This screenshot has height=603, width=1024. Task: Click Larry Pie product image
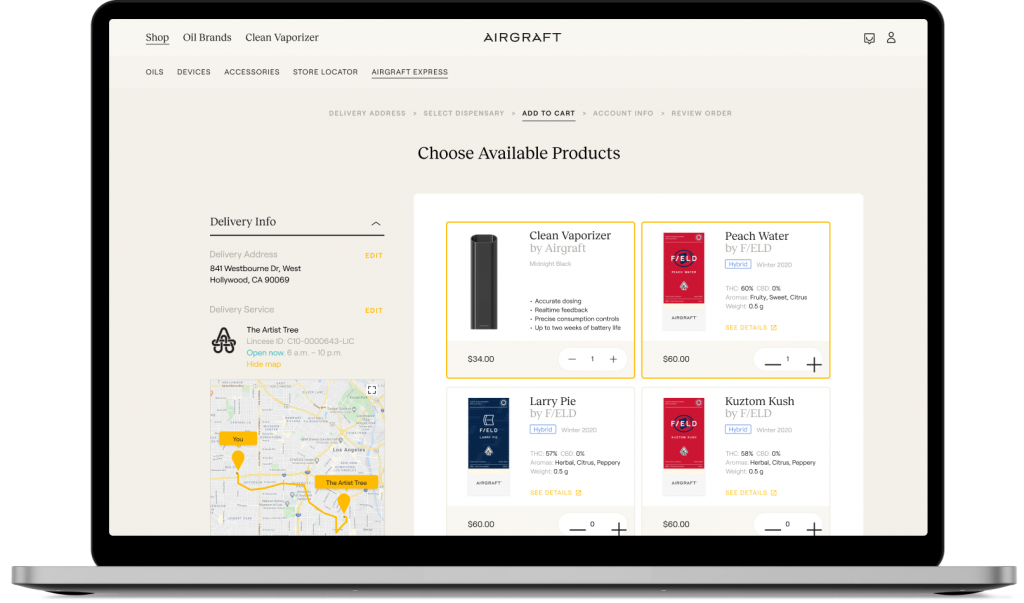[488, 446]
